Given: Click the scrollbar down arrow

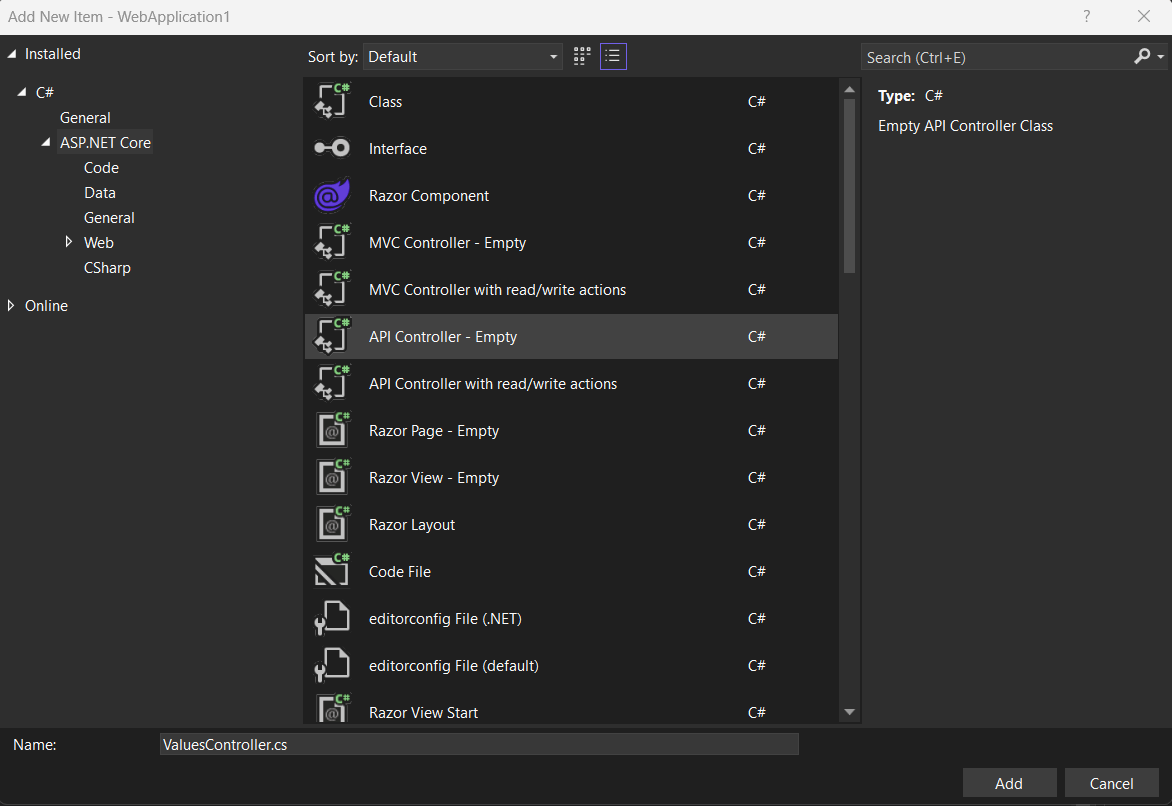Looking at the screenshot, I should coord(849,712).
